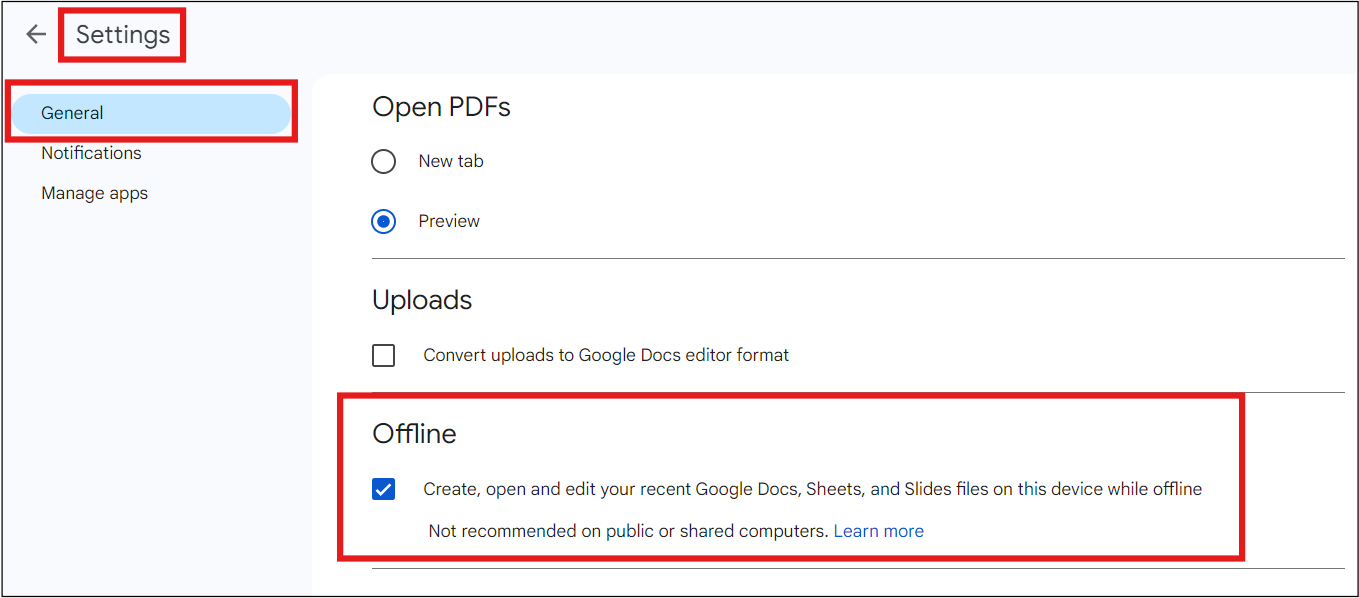Image resolution: width=1359 pixels, height=598 pixels.
Task: Click the back arrow to exit Settings
Action: coord(35,33)
